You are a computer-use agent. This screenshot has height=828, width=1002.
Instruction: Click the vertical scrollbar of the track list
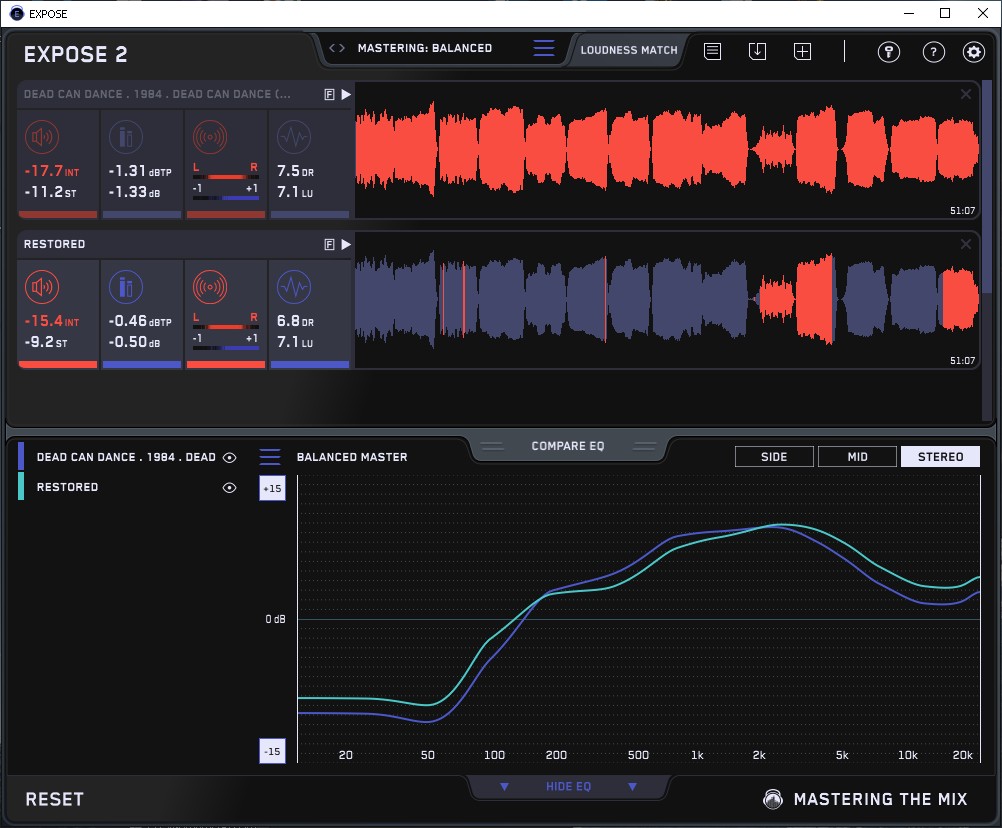click(x=988, y=185)
